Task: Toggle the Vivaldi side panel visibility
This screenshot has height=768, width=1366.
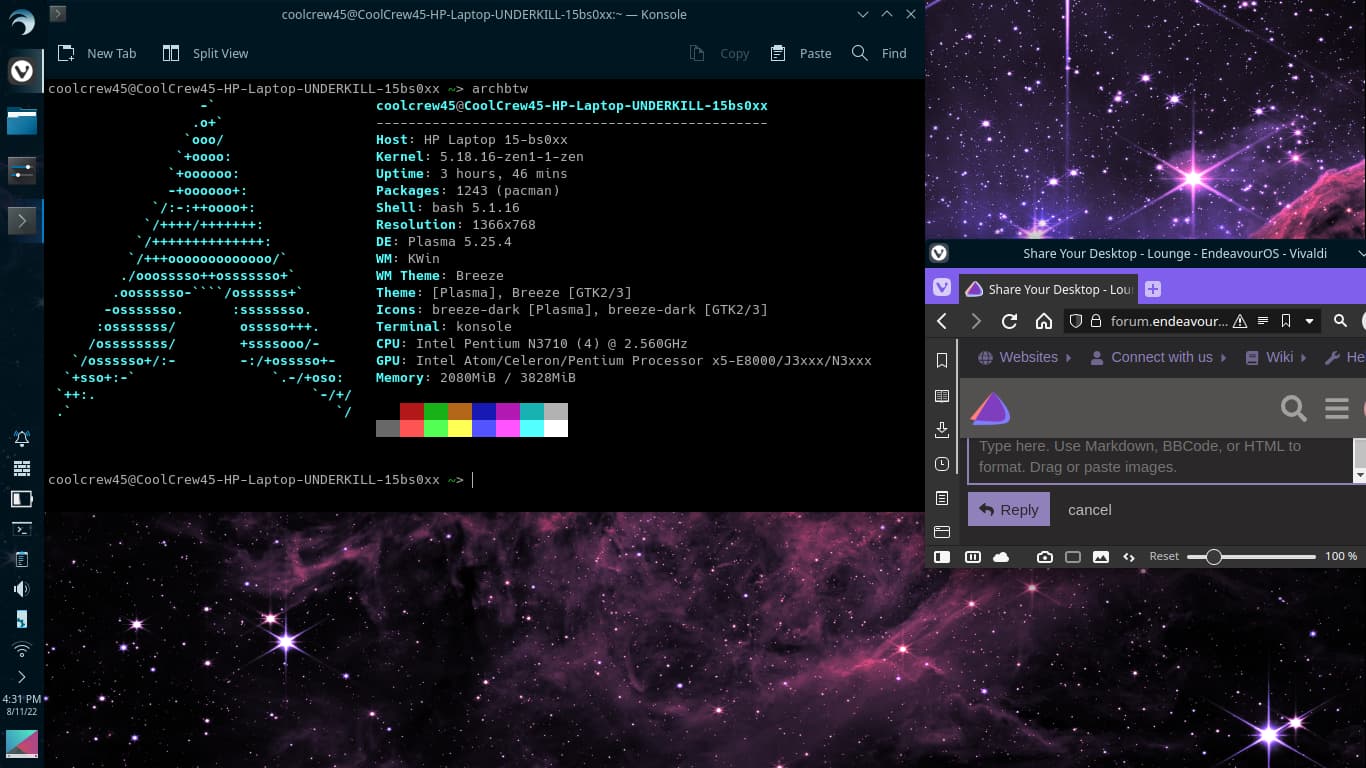Action: pos(942,557)
